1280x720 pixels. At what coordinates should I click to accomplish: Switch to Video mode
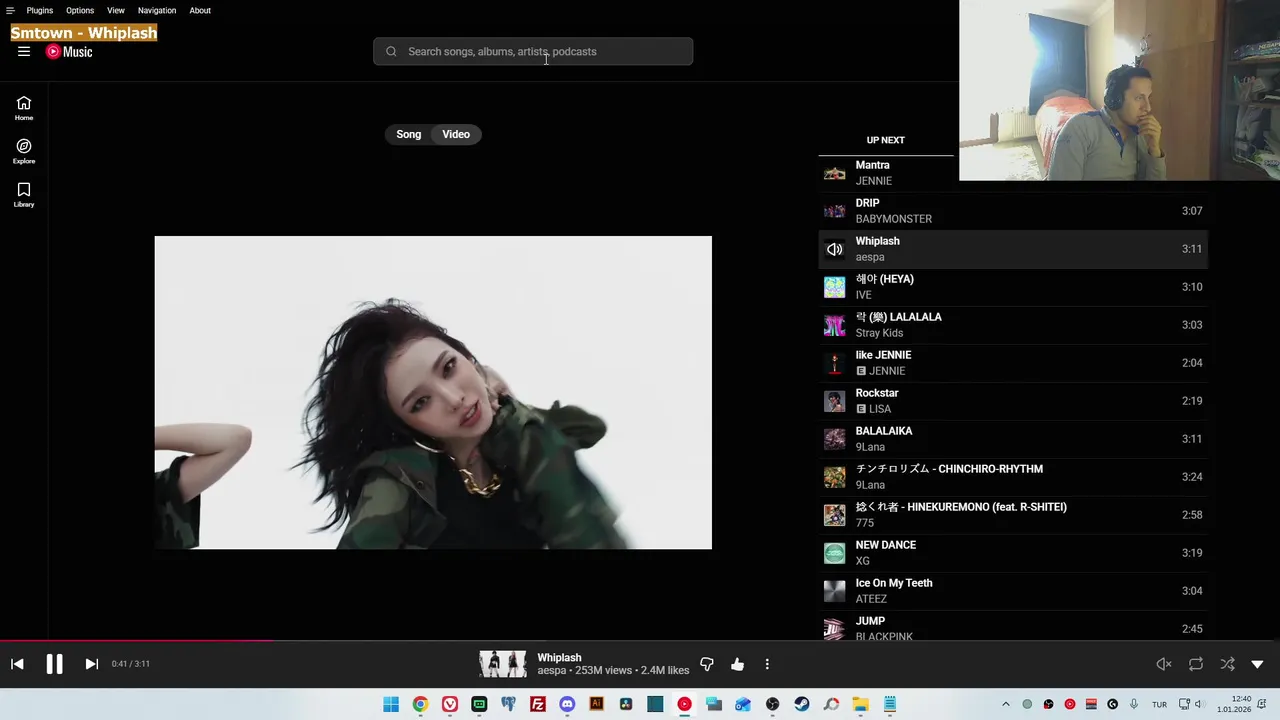pos(456,134)
